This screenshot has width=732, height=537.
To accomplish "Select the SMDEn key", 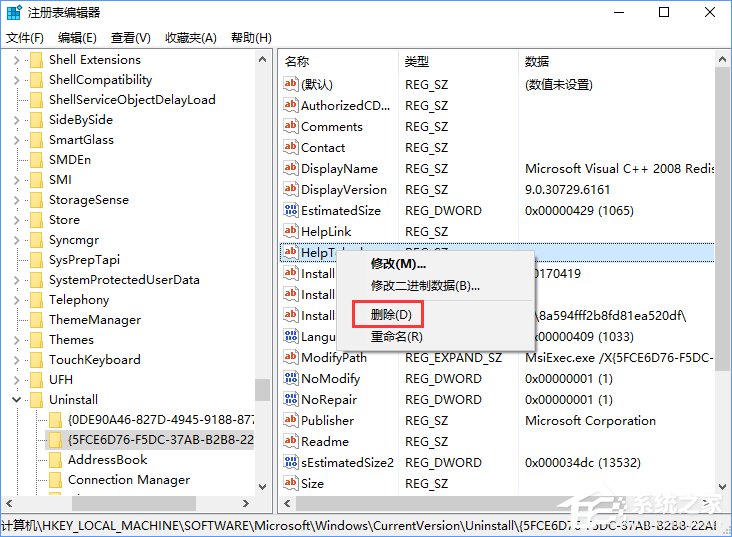I will tap(70, 160).
